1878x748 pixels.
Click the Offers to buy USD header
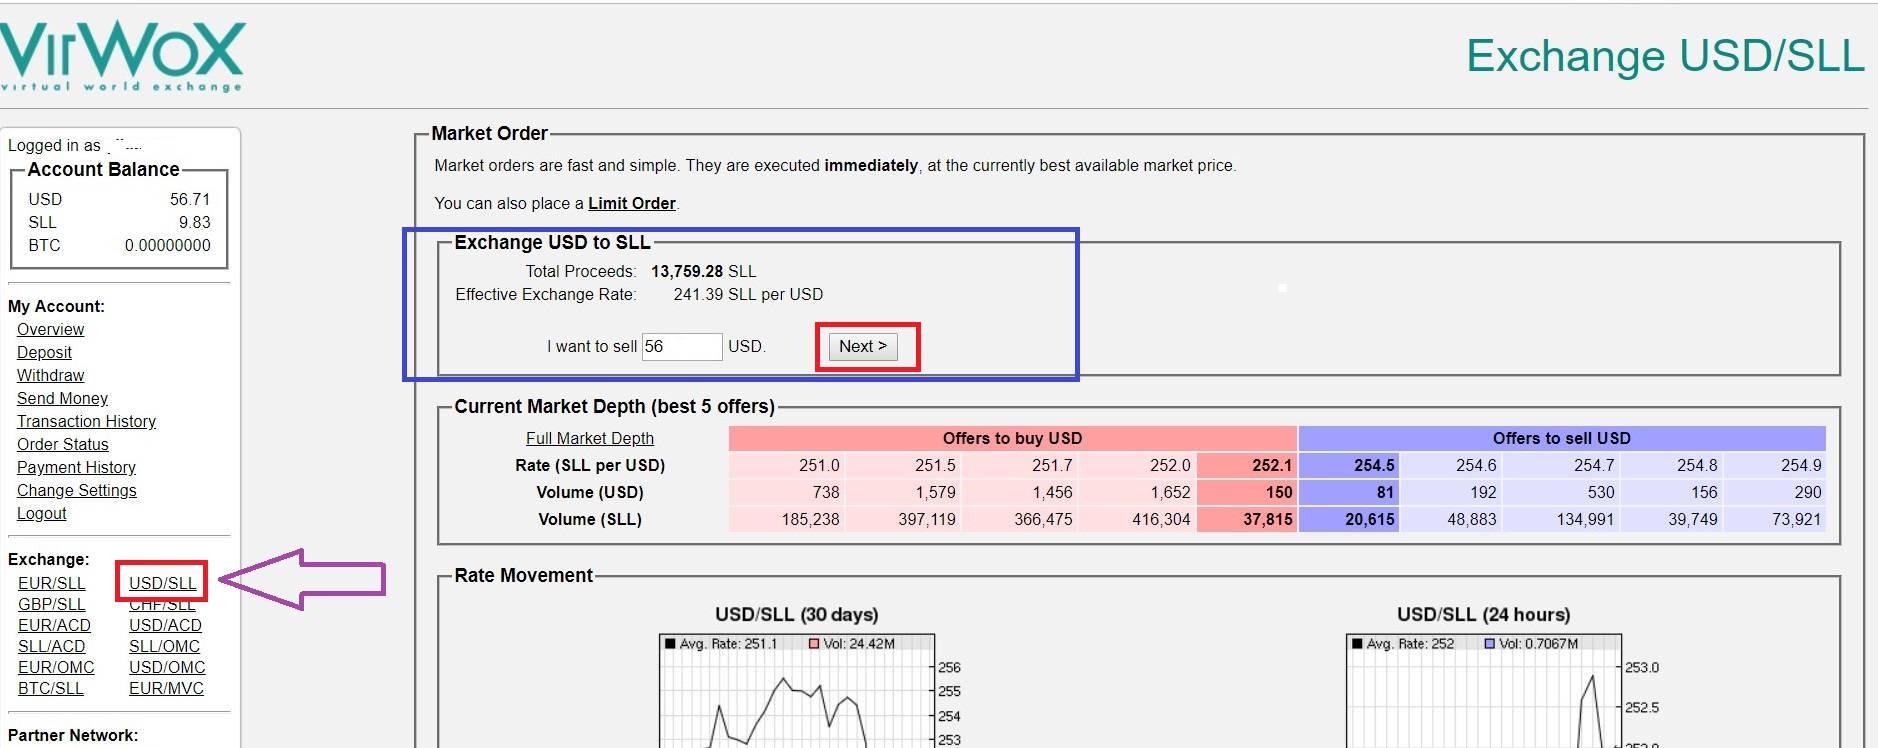(x=1012, y=438)
